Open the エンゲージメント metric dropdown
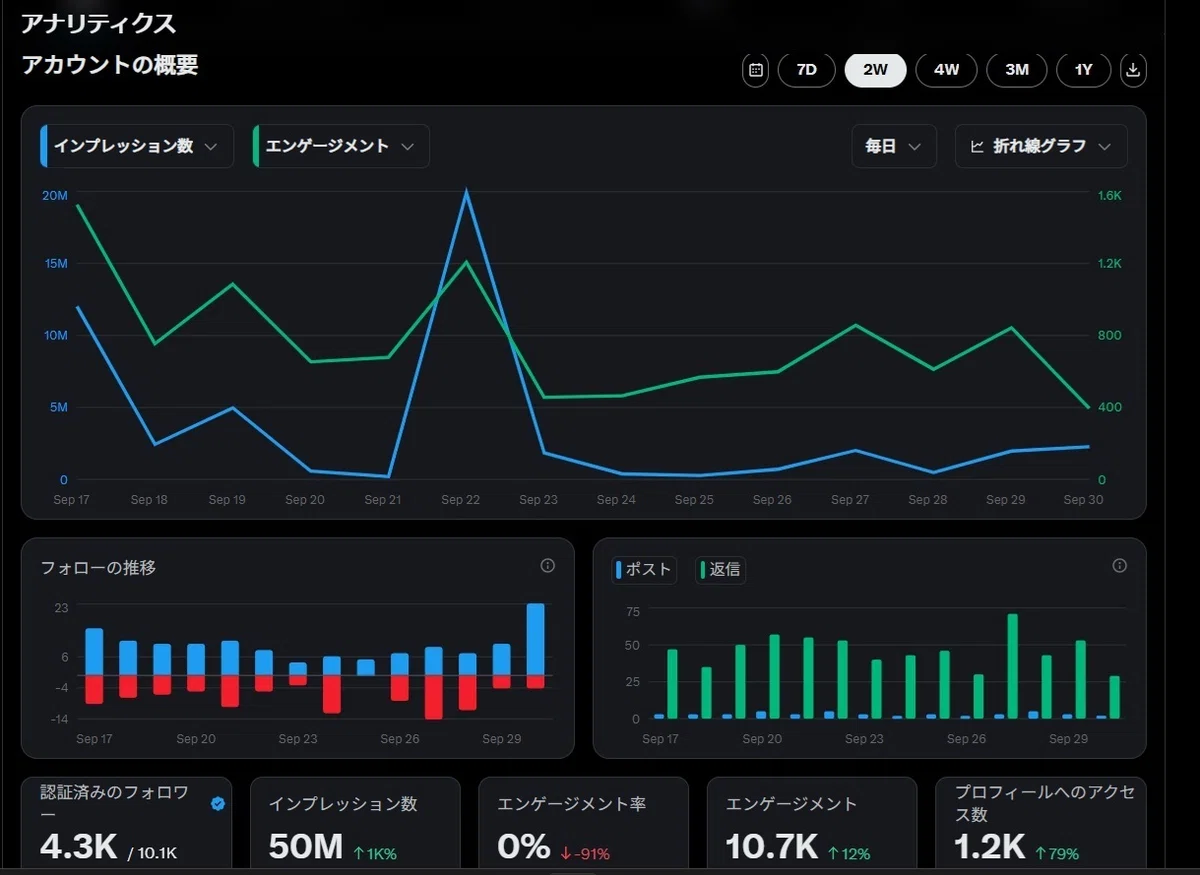This screenshot has width=1200, height=875. pos(341,146)
